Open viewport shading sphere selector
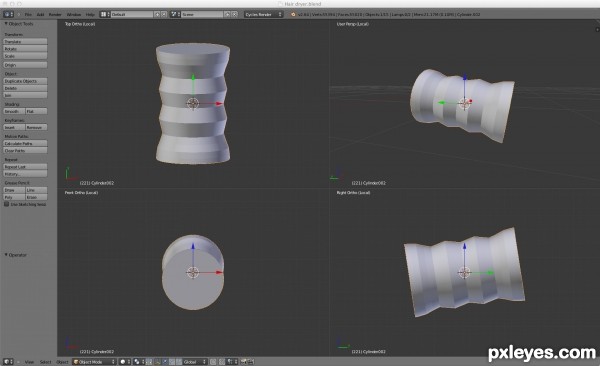The width and height of the screenshot is (600, 366). point(125,362)
